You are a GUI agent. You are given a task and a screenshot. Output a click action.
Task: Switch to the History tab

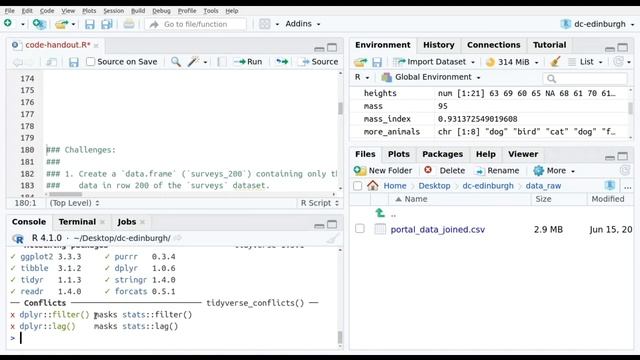(438, 45)
